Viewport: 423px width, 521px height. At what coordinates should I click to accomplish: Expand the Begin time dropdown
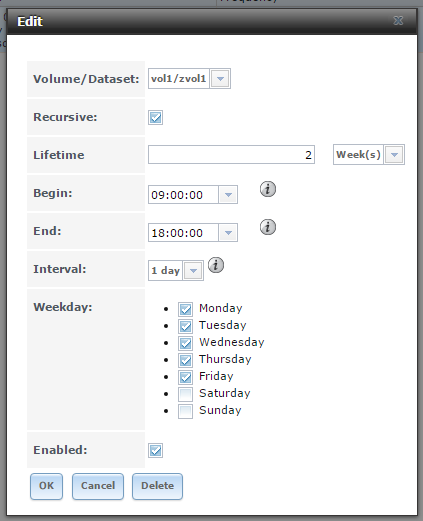(x=228, y=195)
